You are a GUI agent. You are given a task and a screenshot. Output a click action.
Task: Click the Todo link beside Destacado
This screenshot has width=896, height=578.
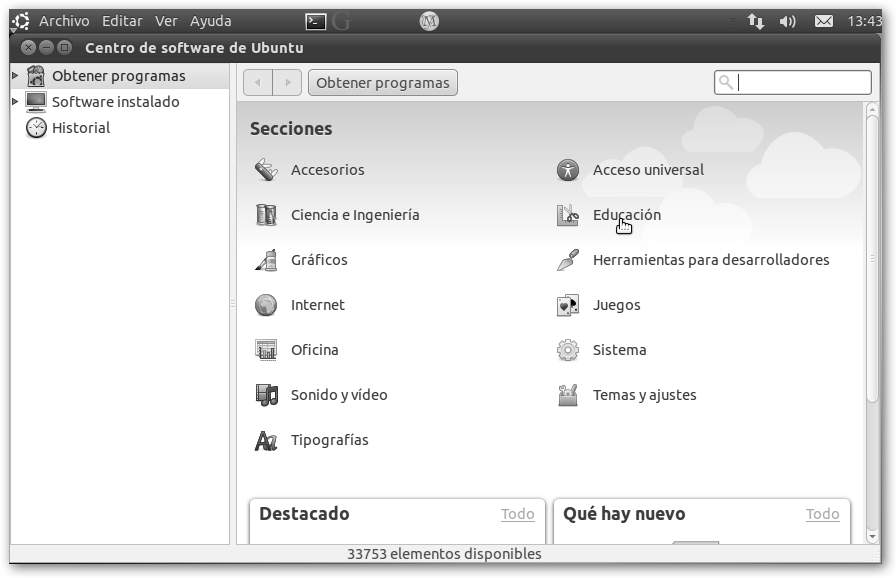517,514
